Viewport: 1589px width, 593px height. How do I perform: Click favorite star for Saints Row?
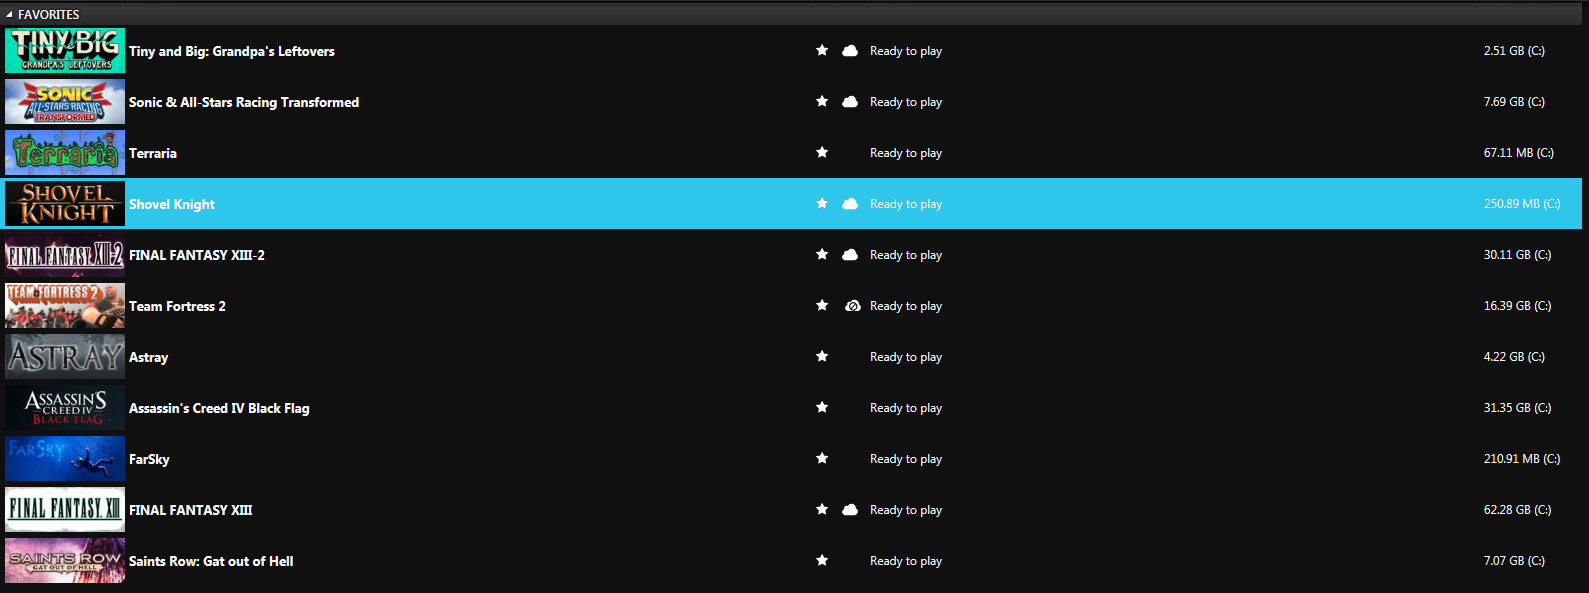[822, 560]
